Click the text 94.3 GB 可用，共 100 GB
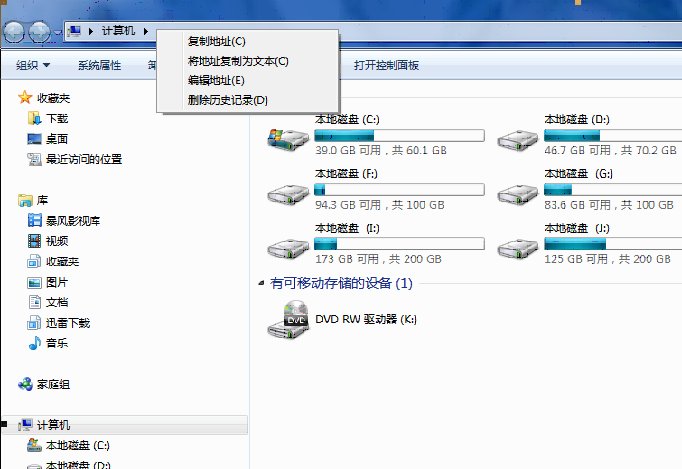682x469 pixels. pos(380,205)
